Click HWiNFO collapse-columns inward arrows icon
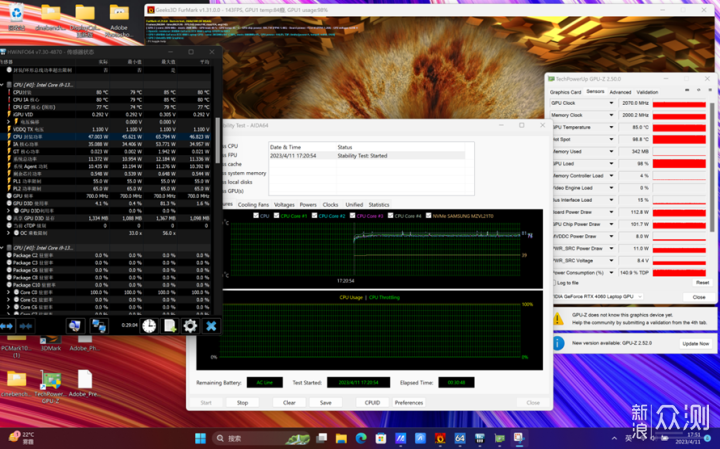 [x=26, y=326]
